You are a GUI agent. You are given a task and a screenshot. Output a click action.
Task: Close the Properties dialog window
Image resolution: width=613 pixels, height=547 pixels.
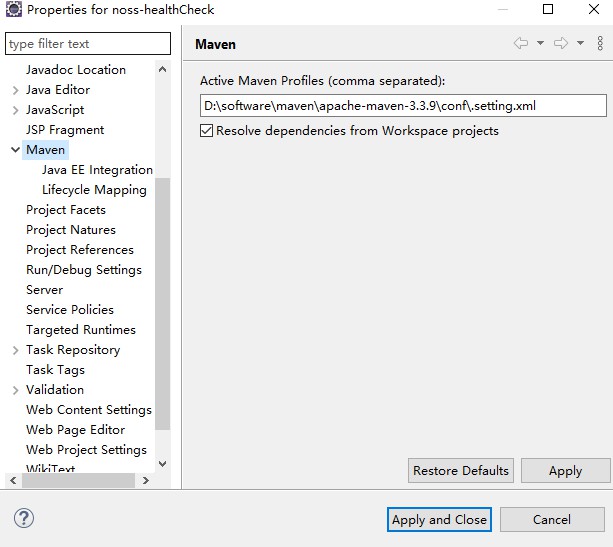(x=594, y=9)
